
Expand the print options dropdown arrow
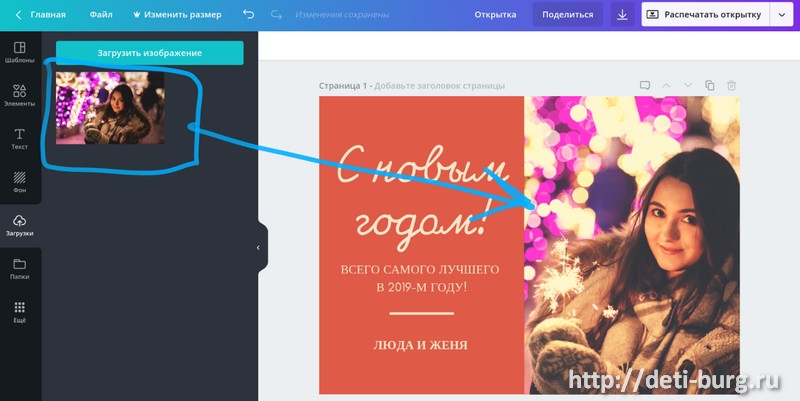pos(782,15)
